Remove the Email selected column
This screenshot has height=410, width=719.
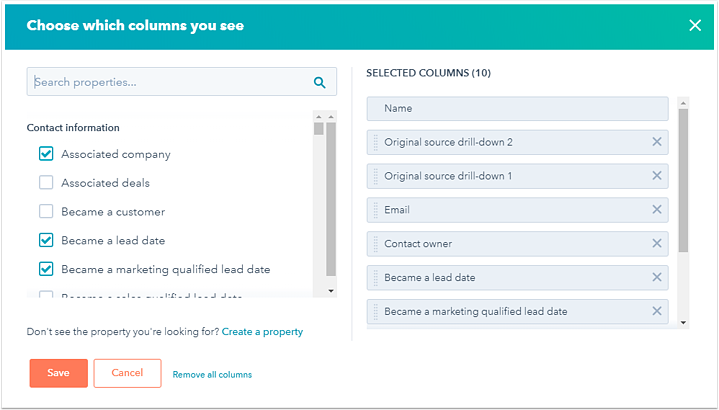click(x=657, y=210)
